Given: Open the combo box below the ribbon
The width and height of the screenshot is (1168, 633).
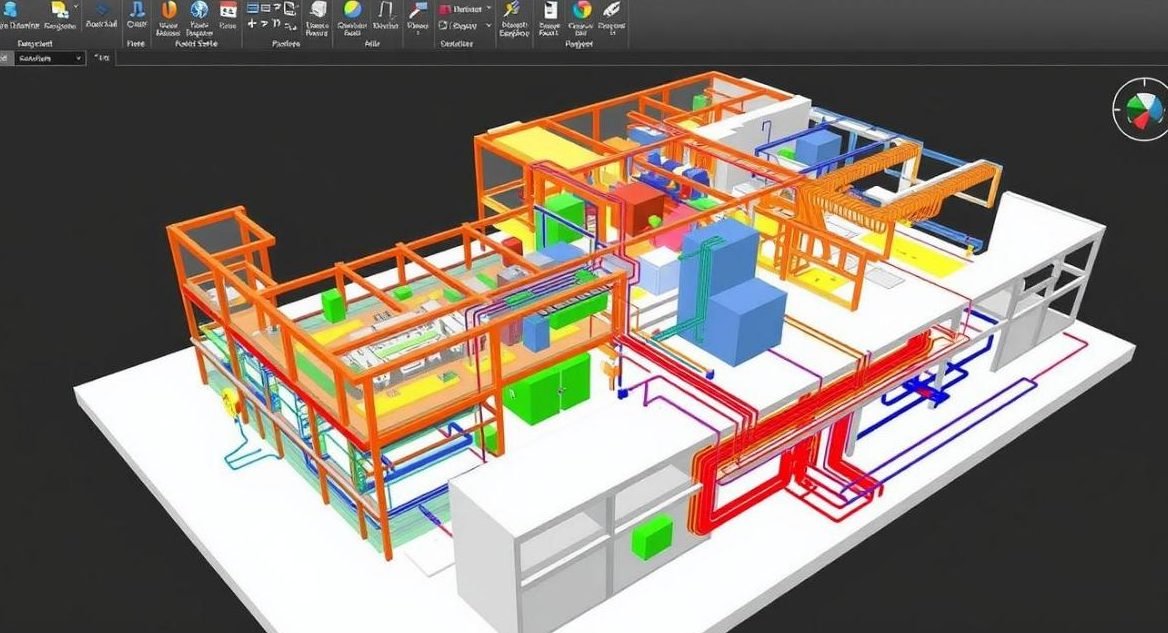Looking at the screenshot, I should (x=49, y=58).
